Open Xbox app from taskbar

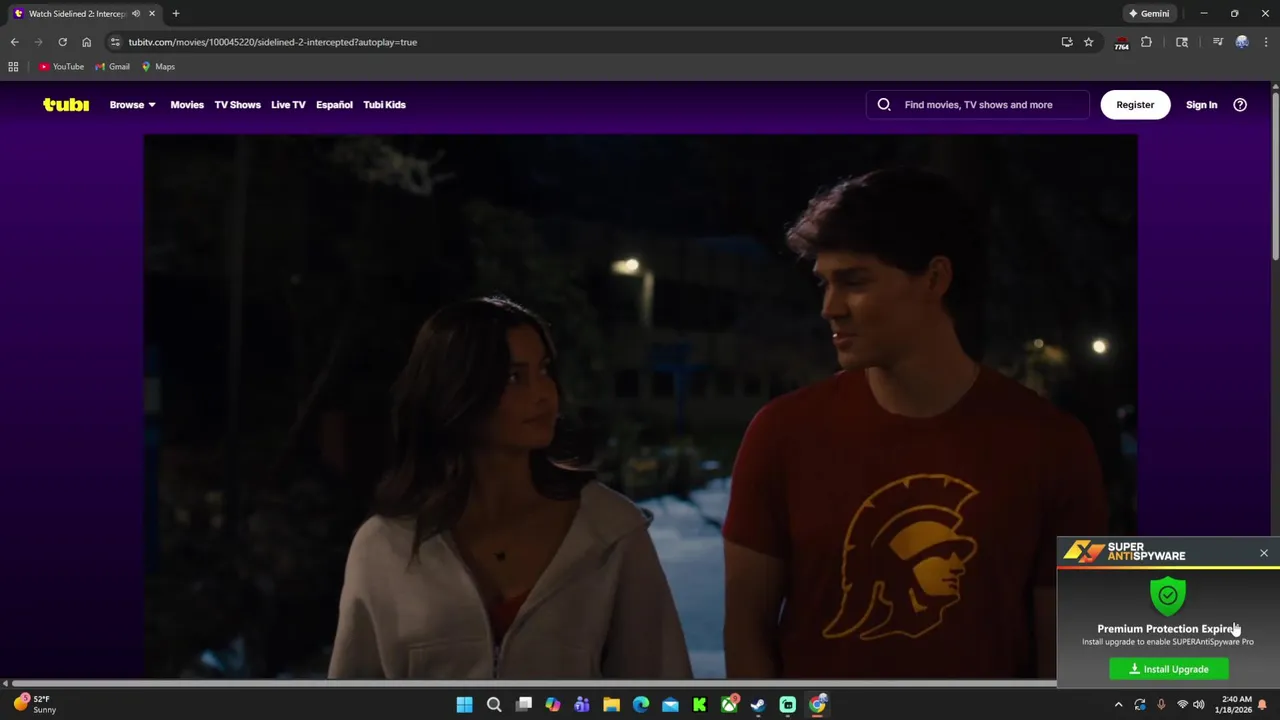click(x=730, y=705)
